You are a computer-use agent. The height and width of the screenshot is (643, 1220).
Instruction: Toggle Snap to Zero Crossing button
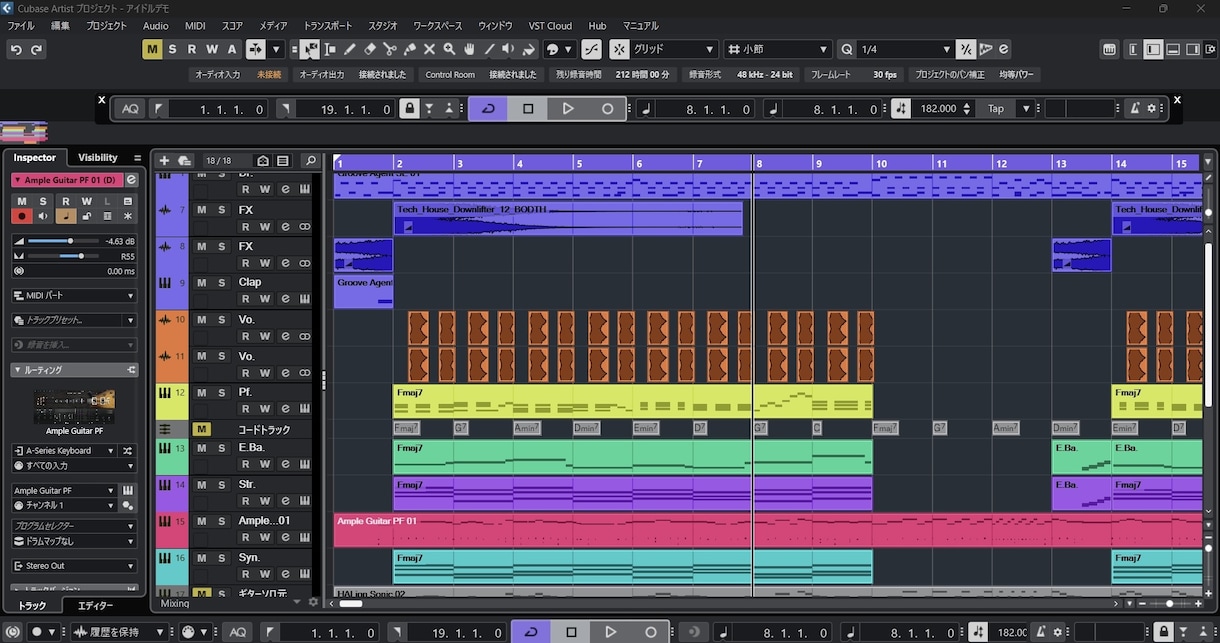click(592, 49)
